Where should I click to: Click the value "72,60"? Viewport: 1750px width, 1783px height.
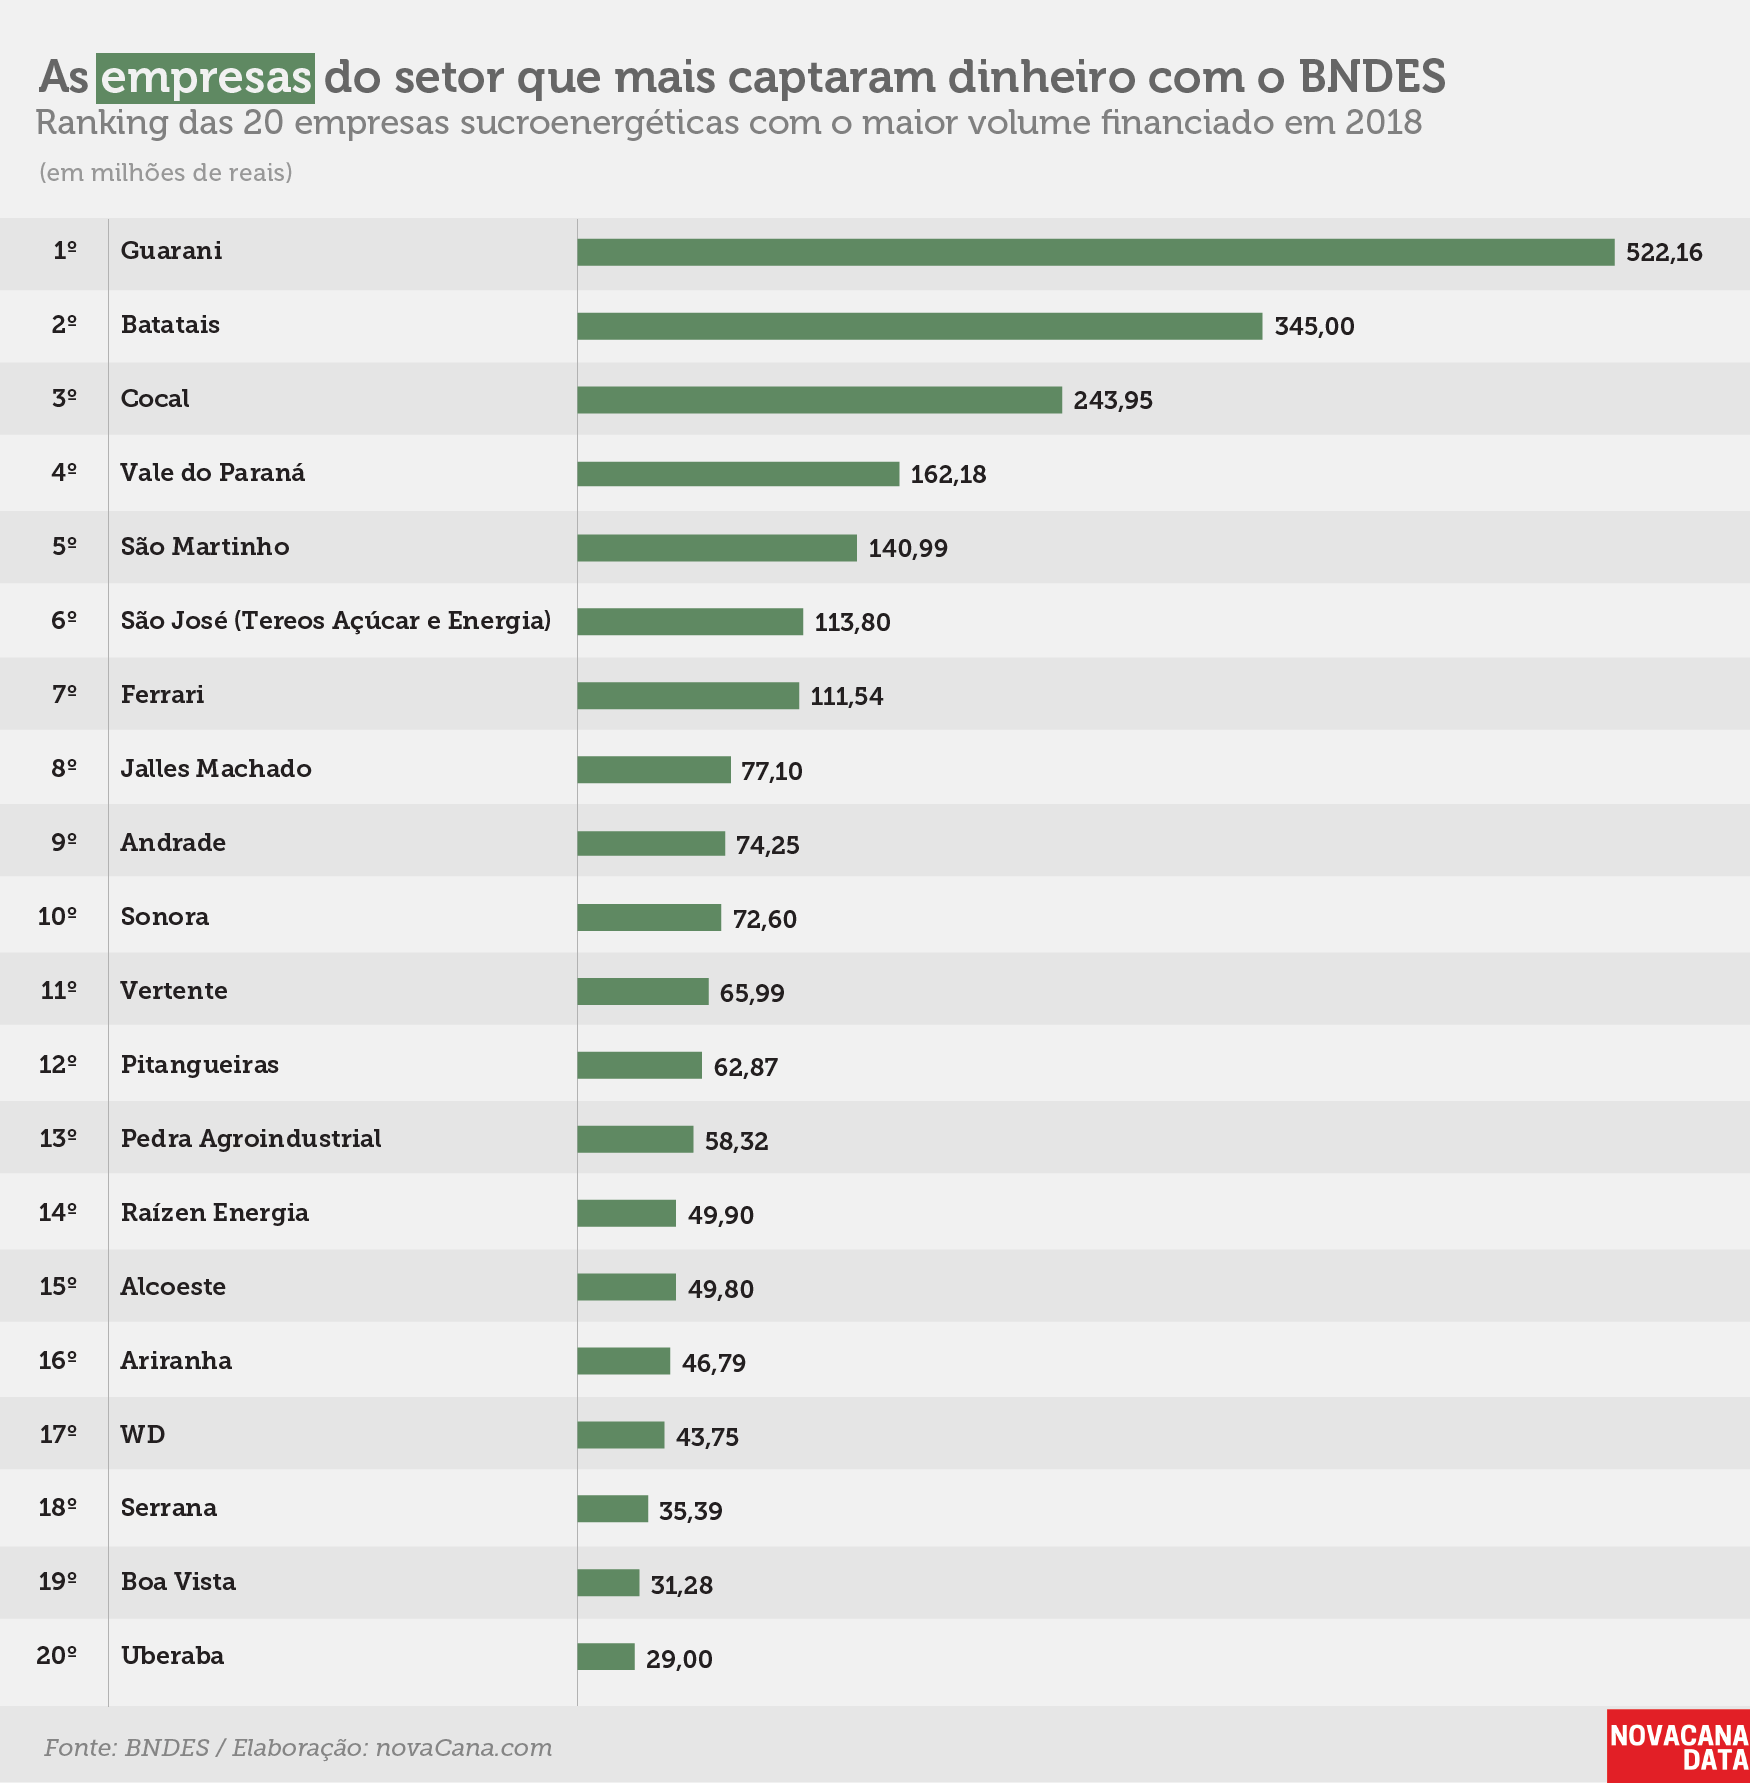click(765, 919)
